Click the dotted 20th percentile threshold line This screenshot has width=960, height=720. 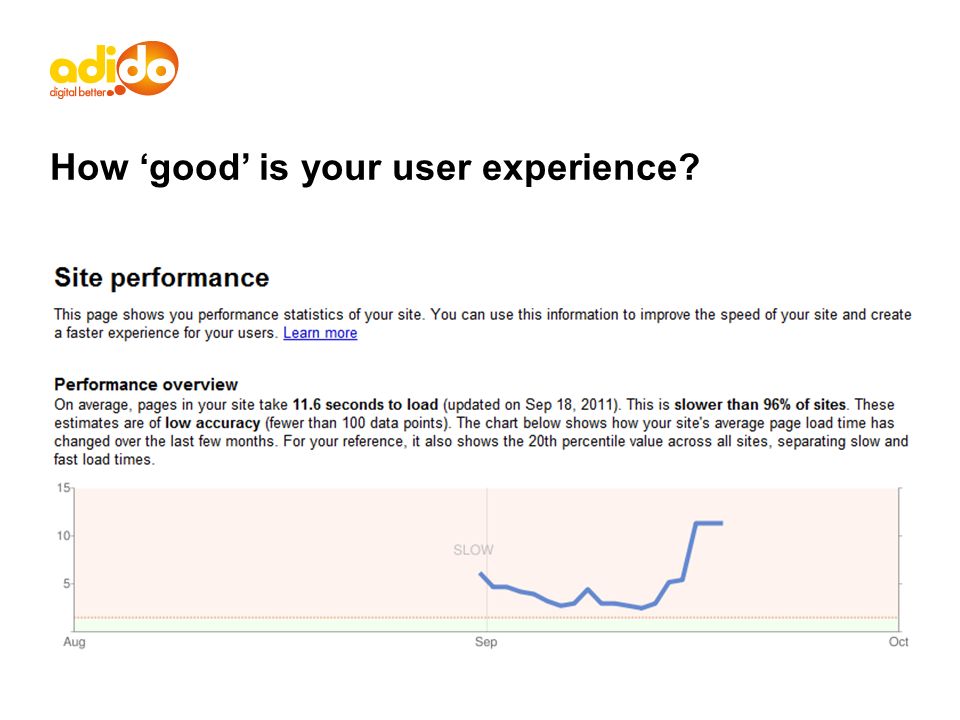[486, 618]
